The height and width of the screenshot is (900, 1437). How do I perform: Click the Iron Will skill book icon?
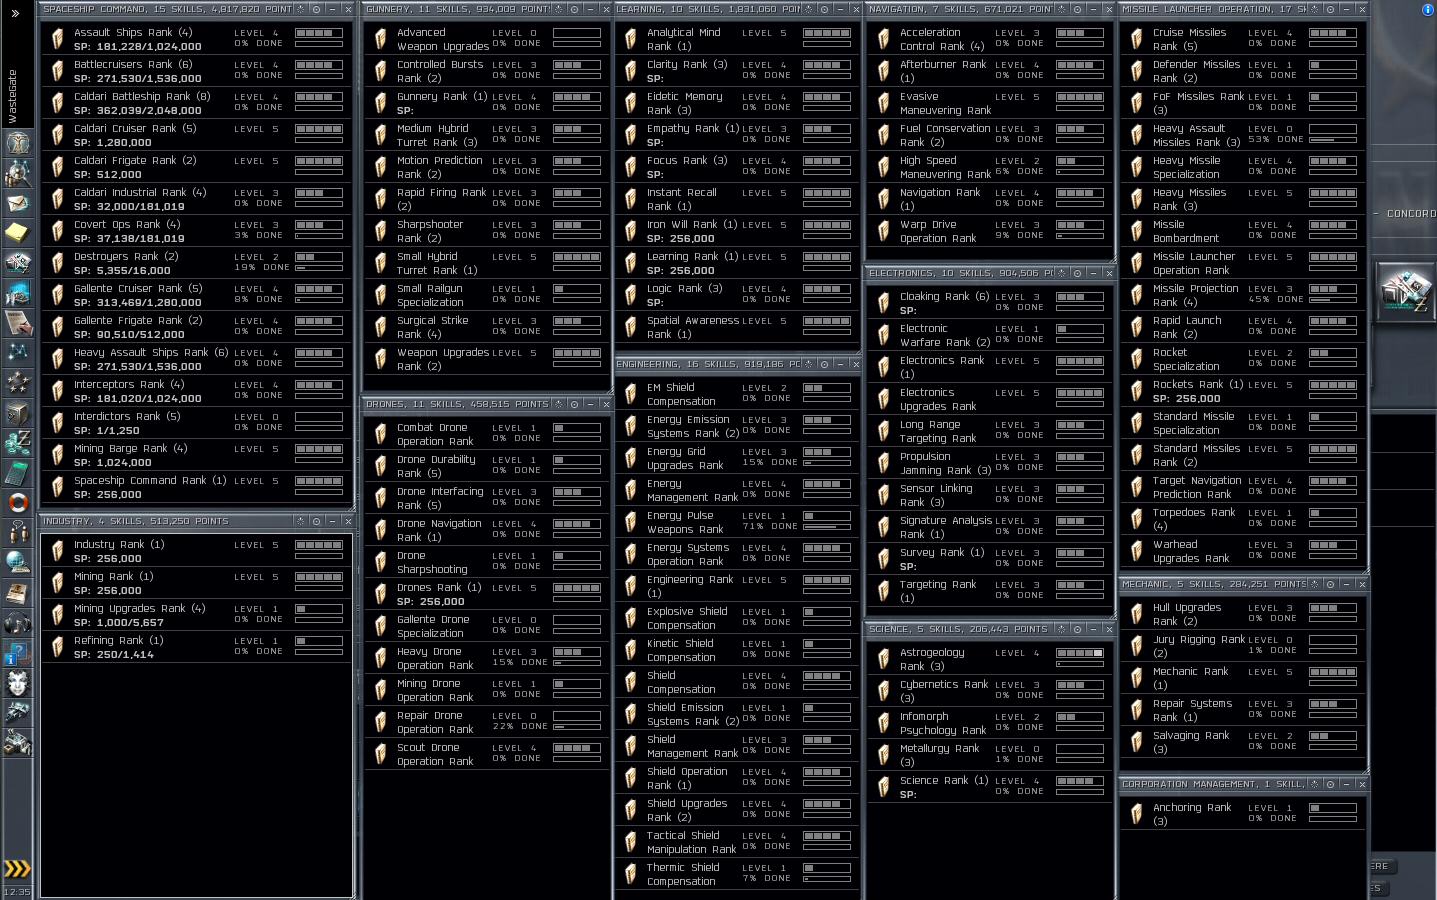tap(630, 231)
